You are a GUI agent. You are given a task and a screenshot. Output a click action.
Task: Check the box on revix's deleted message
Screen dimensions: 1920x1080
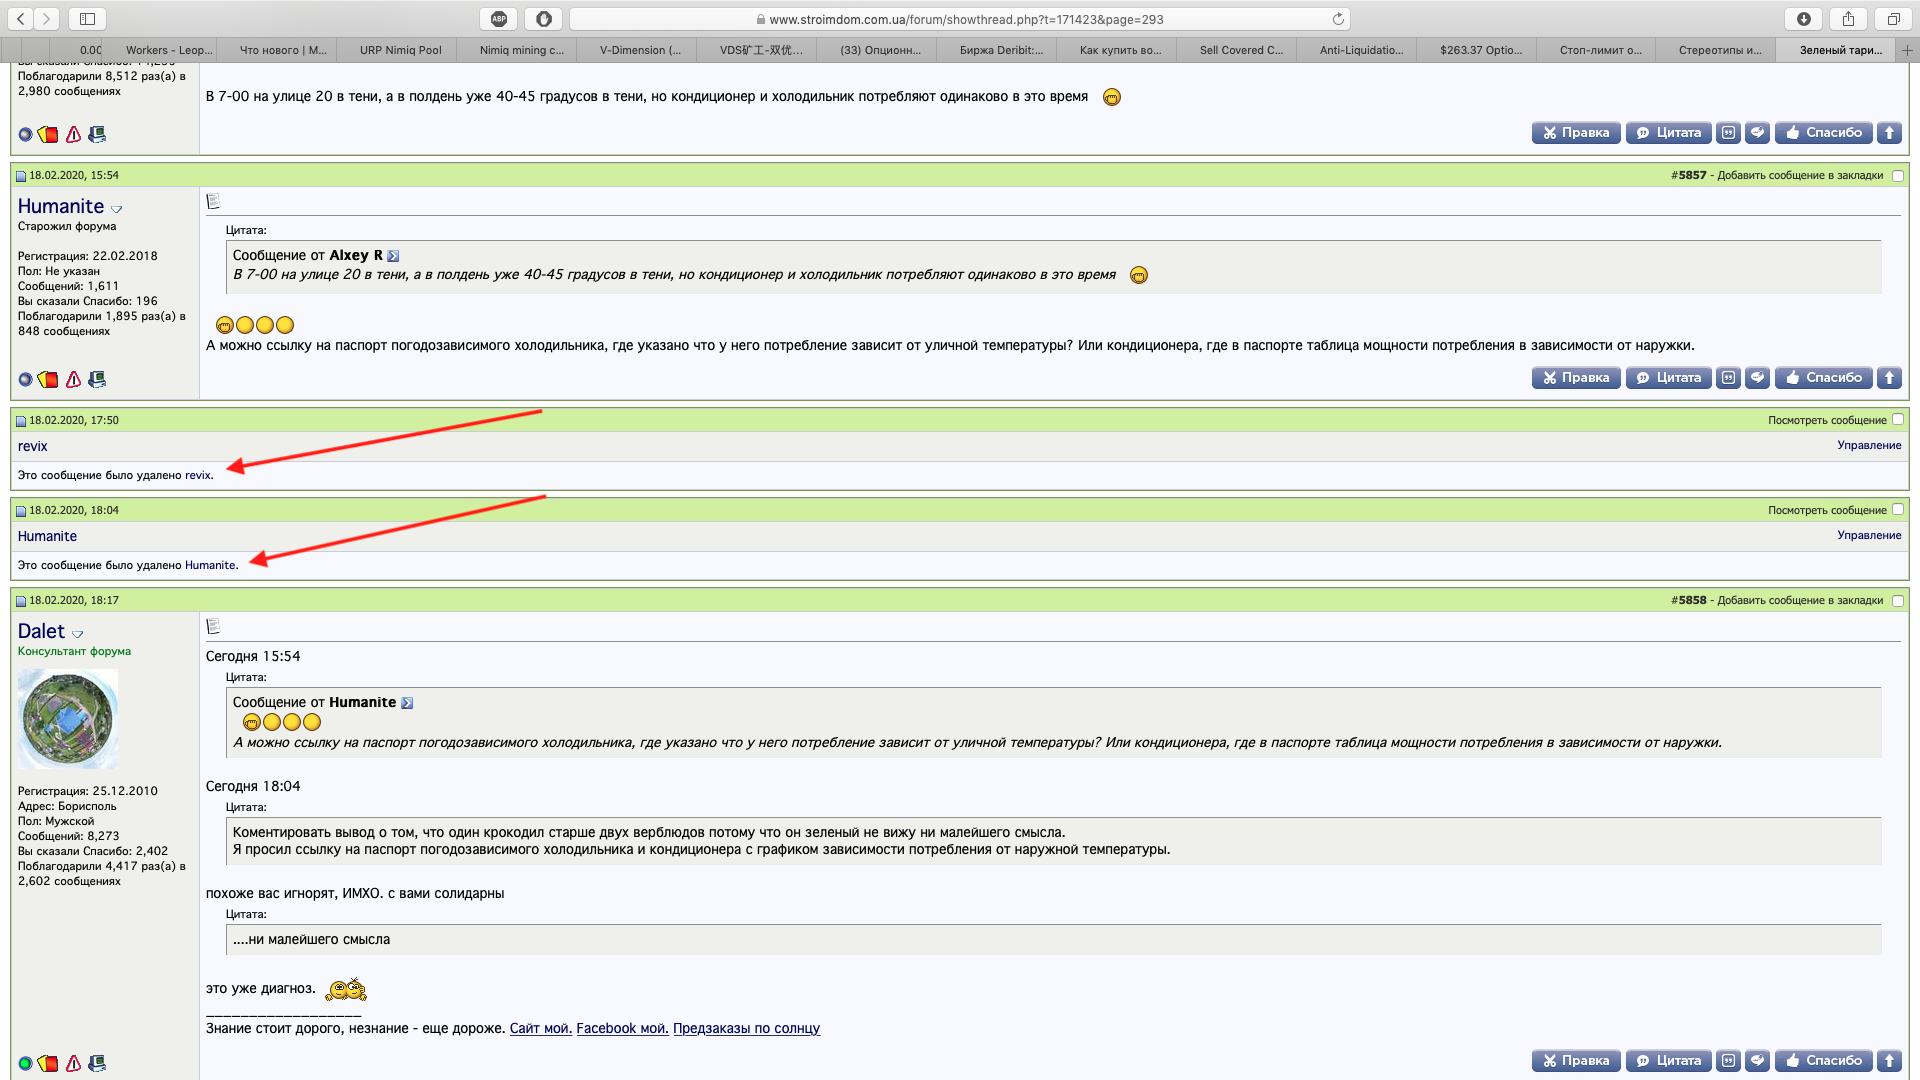(1898, 420)
